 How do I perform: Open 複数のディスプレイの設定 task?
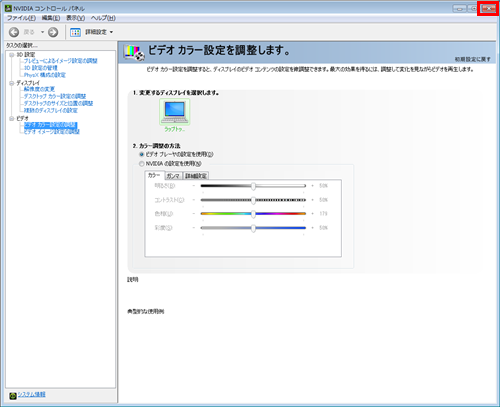click(50, 110)
